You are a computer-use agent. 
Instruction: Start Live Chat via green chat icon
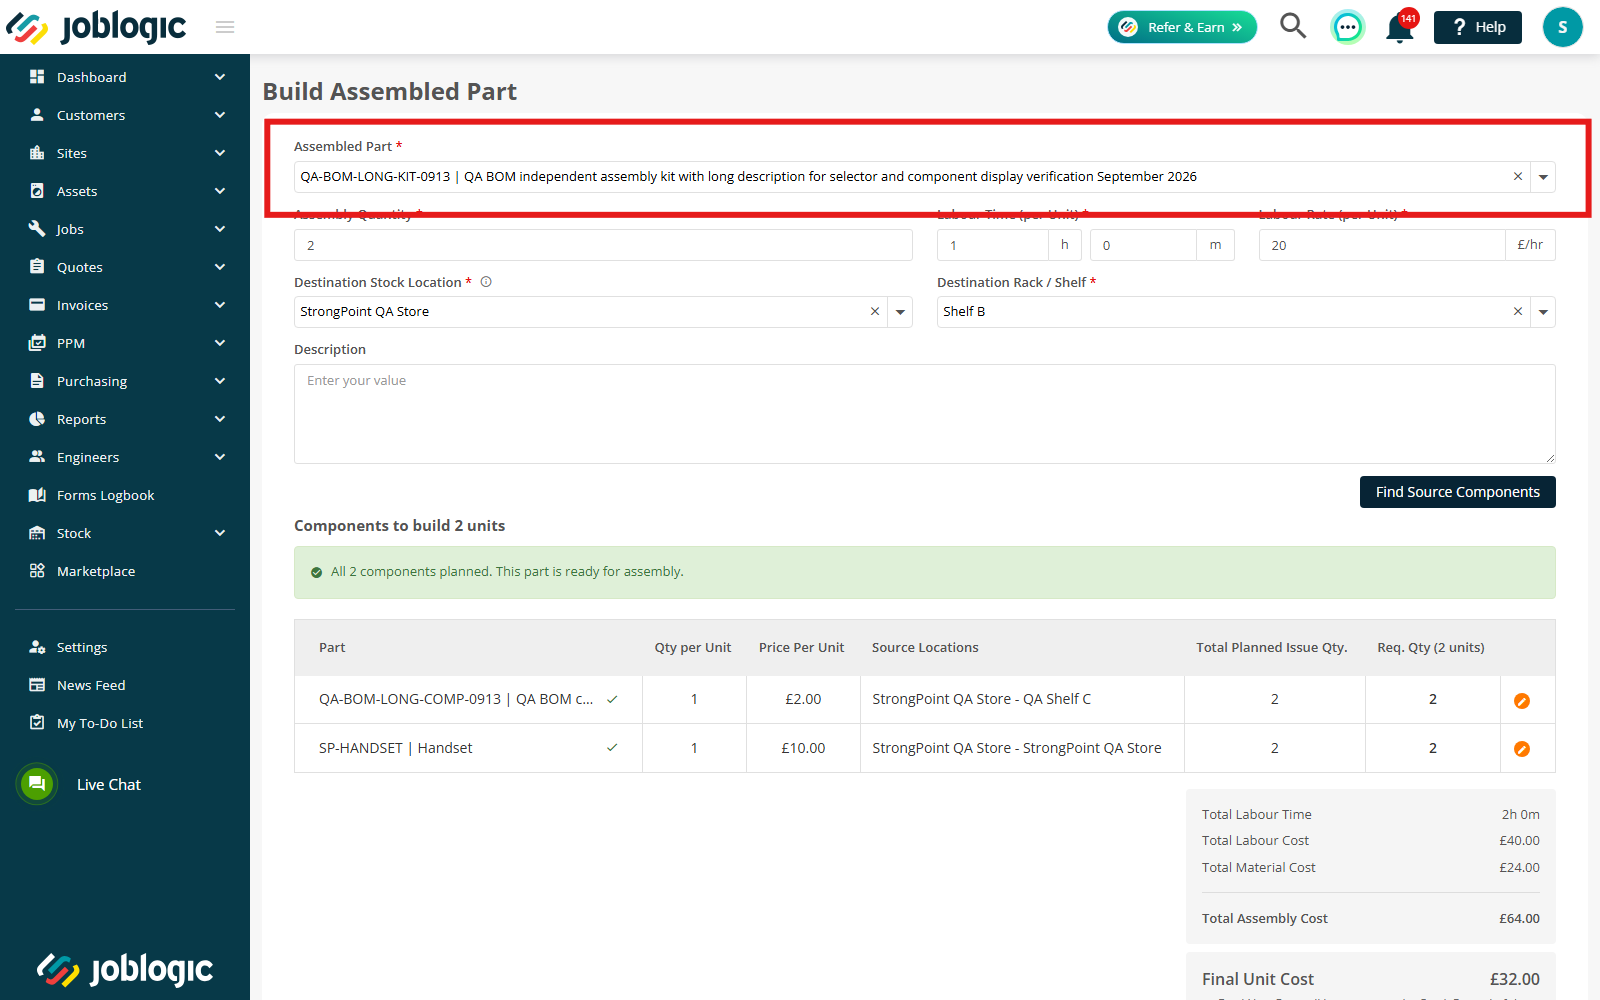coord(37,784)
